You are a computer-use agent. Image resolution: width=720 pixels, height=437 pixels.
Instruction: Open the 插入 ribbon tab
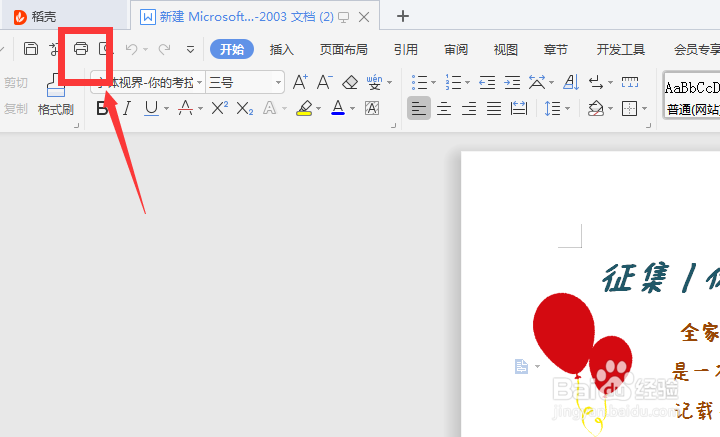coord(281,49)
